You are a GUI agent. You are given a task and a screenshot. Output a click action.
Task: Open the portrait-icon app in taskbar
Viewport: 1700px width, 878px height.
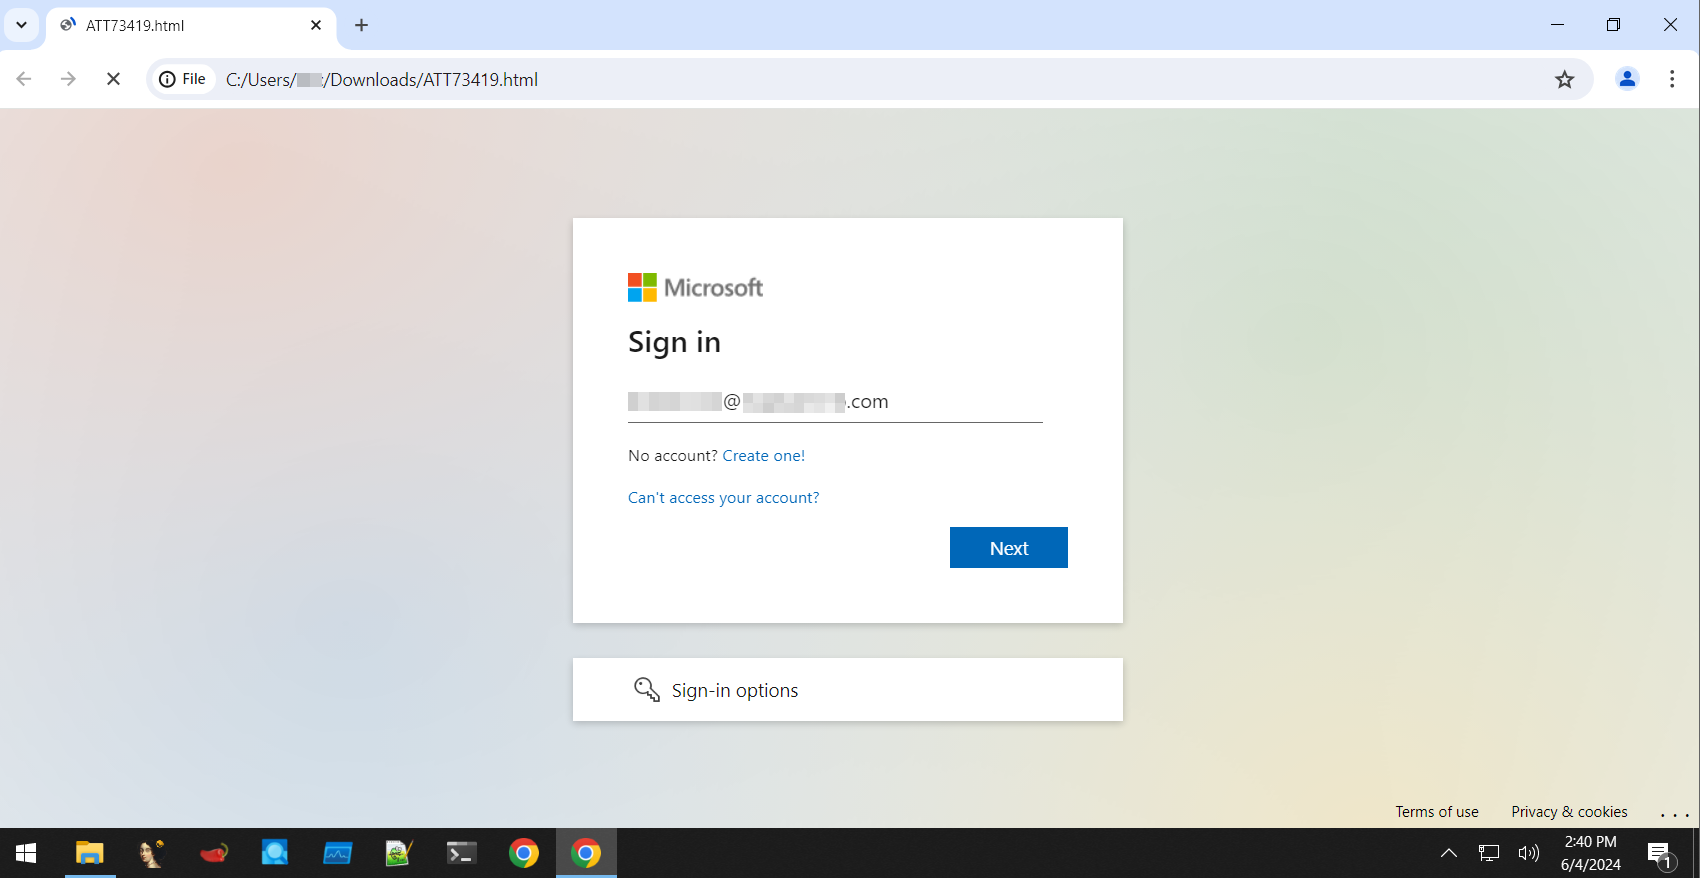pos(152,853)
